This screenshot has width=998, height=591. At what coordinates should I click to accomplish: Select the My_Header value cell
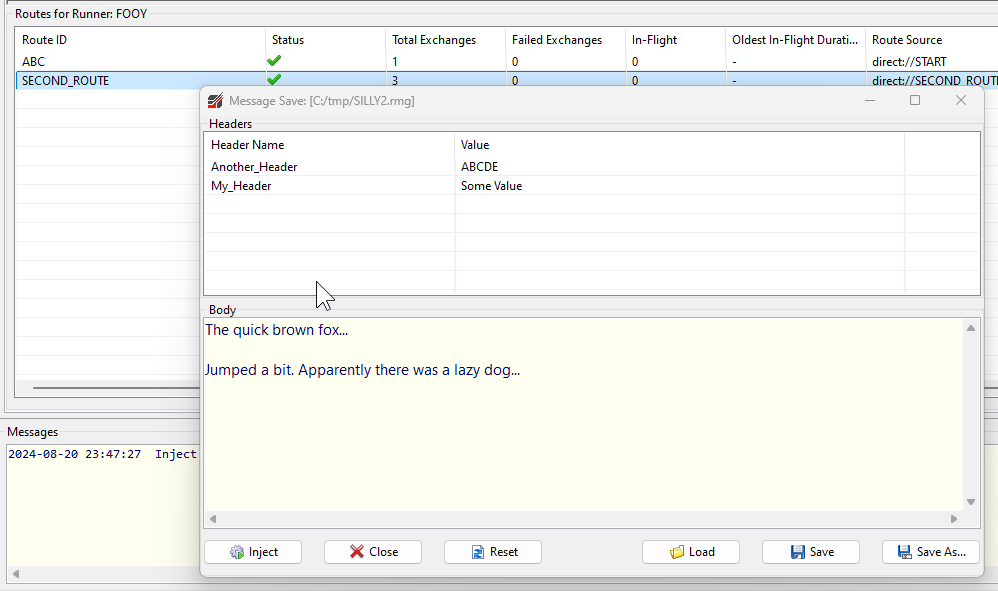point(491,186)
